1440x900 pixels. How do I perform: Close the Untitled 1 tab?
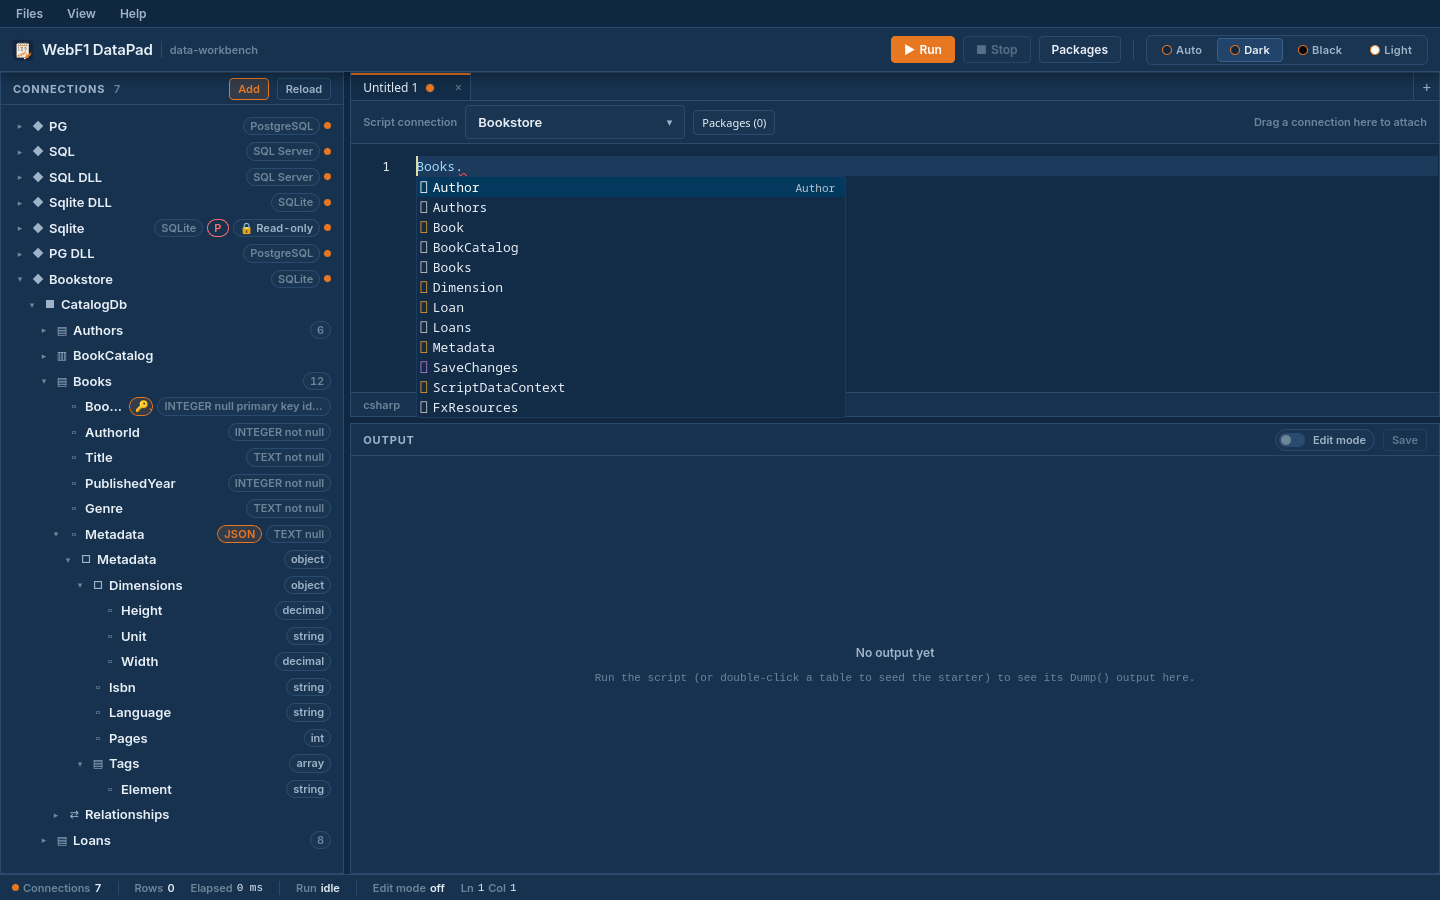coord(458,88)
